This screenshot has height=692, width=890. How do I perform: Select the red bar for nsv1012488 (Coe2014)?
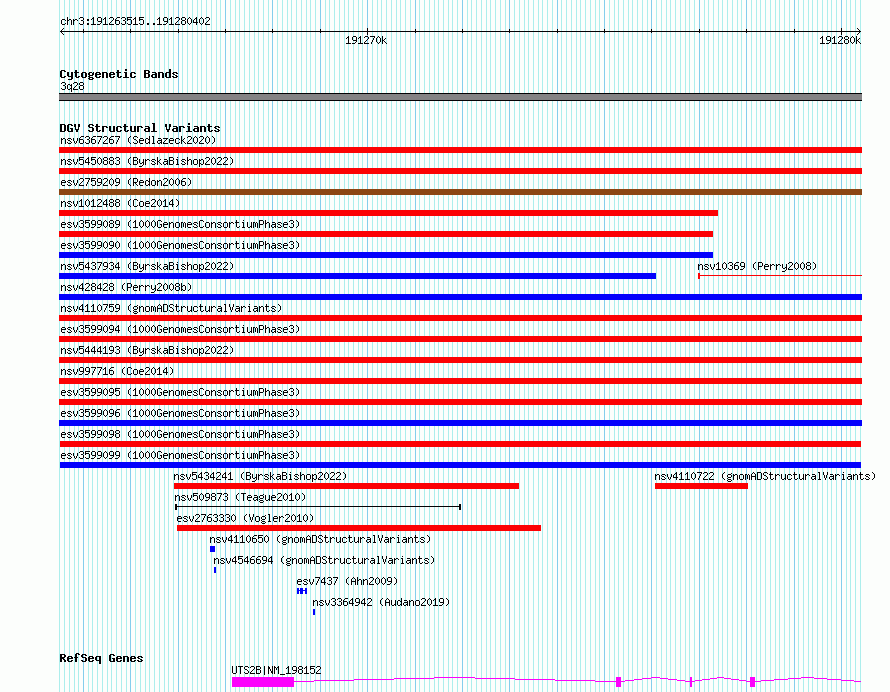(388, 213)
